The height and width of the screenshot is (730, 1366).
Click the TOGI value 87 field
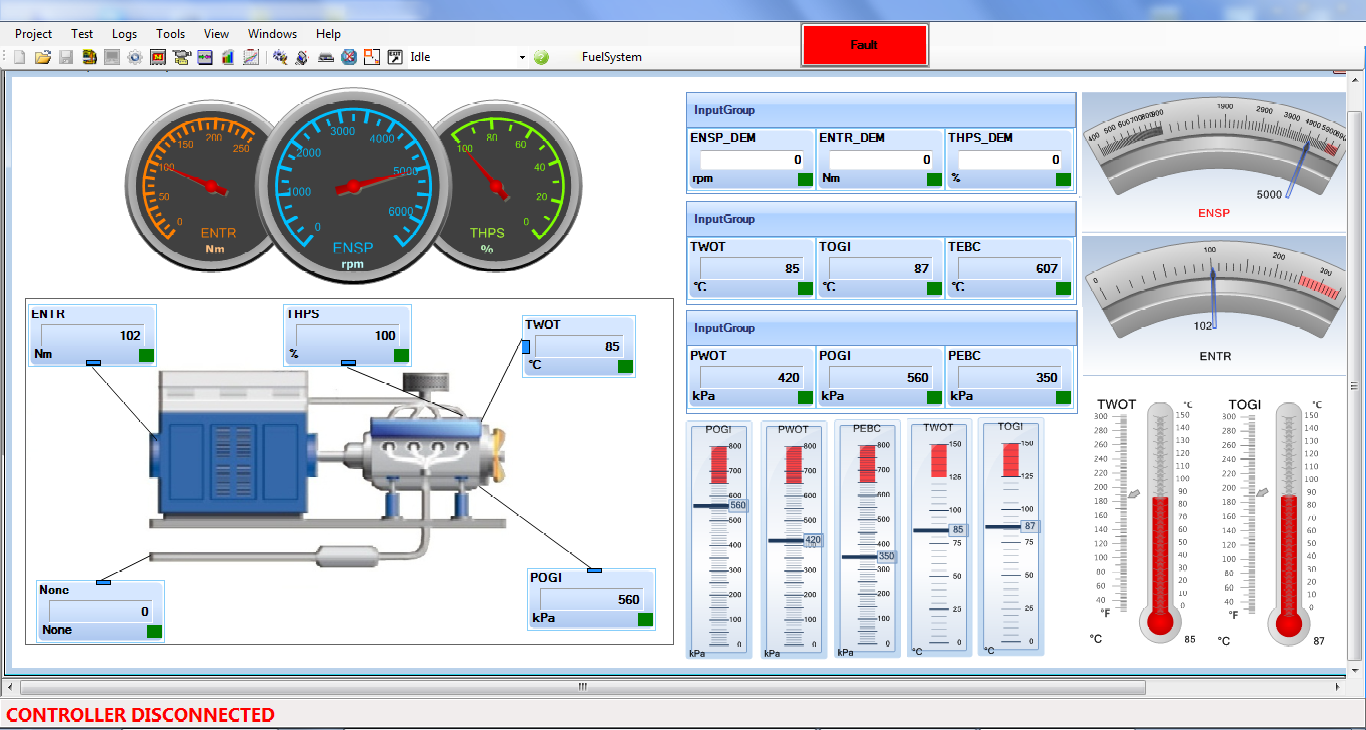[x=881, y=268]
